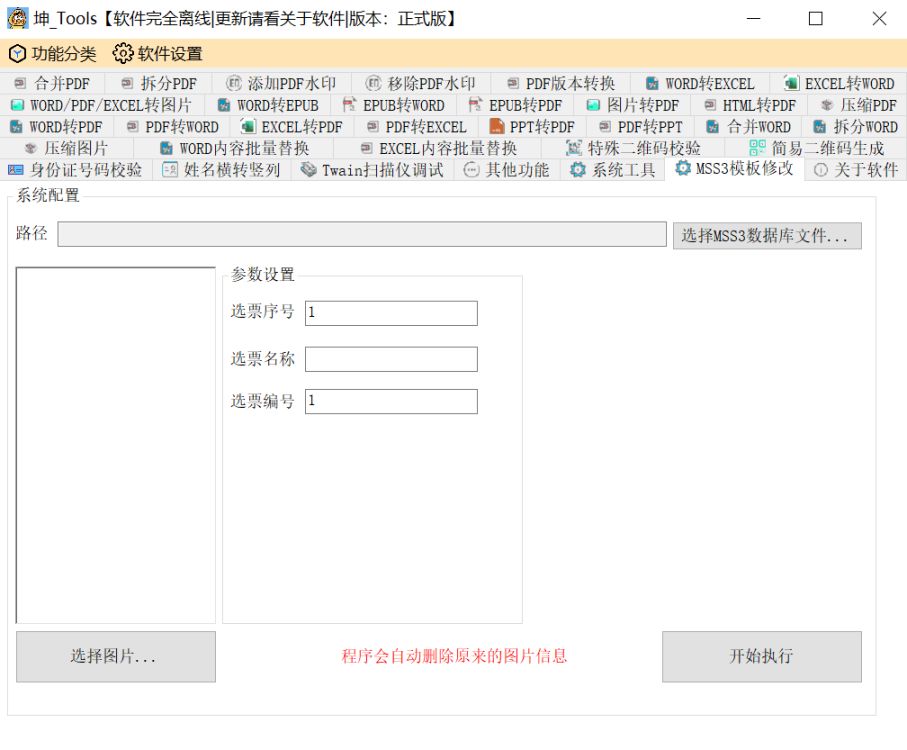Click the EXCEL转PDF tab icon
Screen dimensions: 907x750
click(248, 126)
